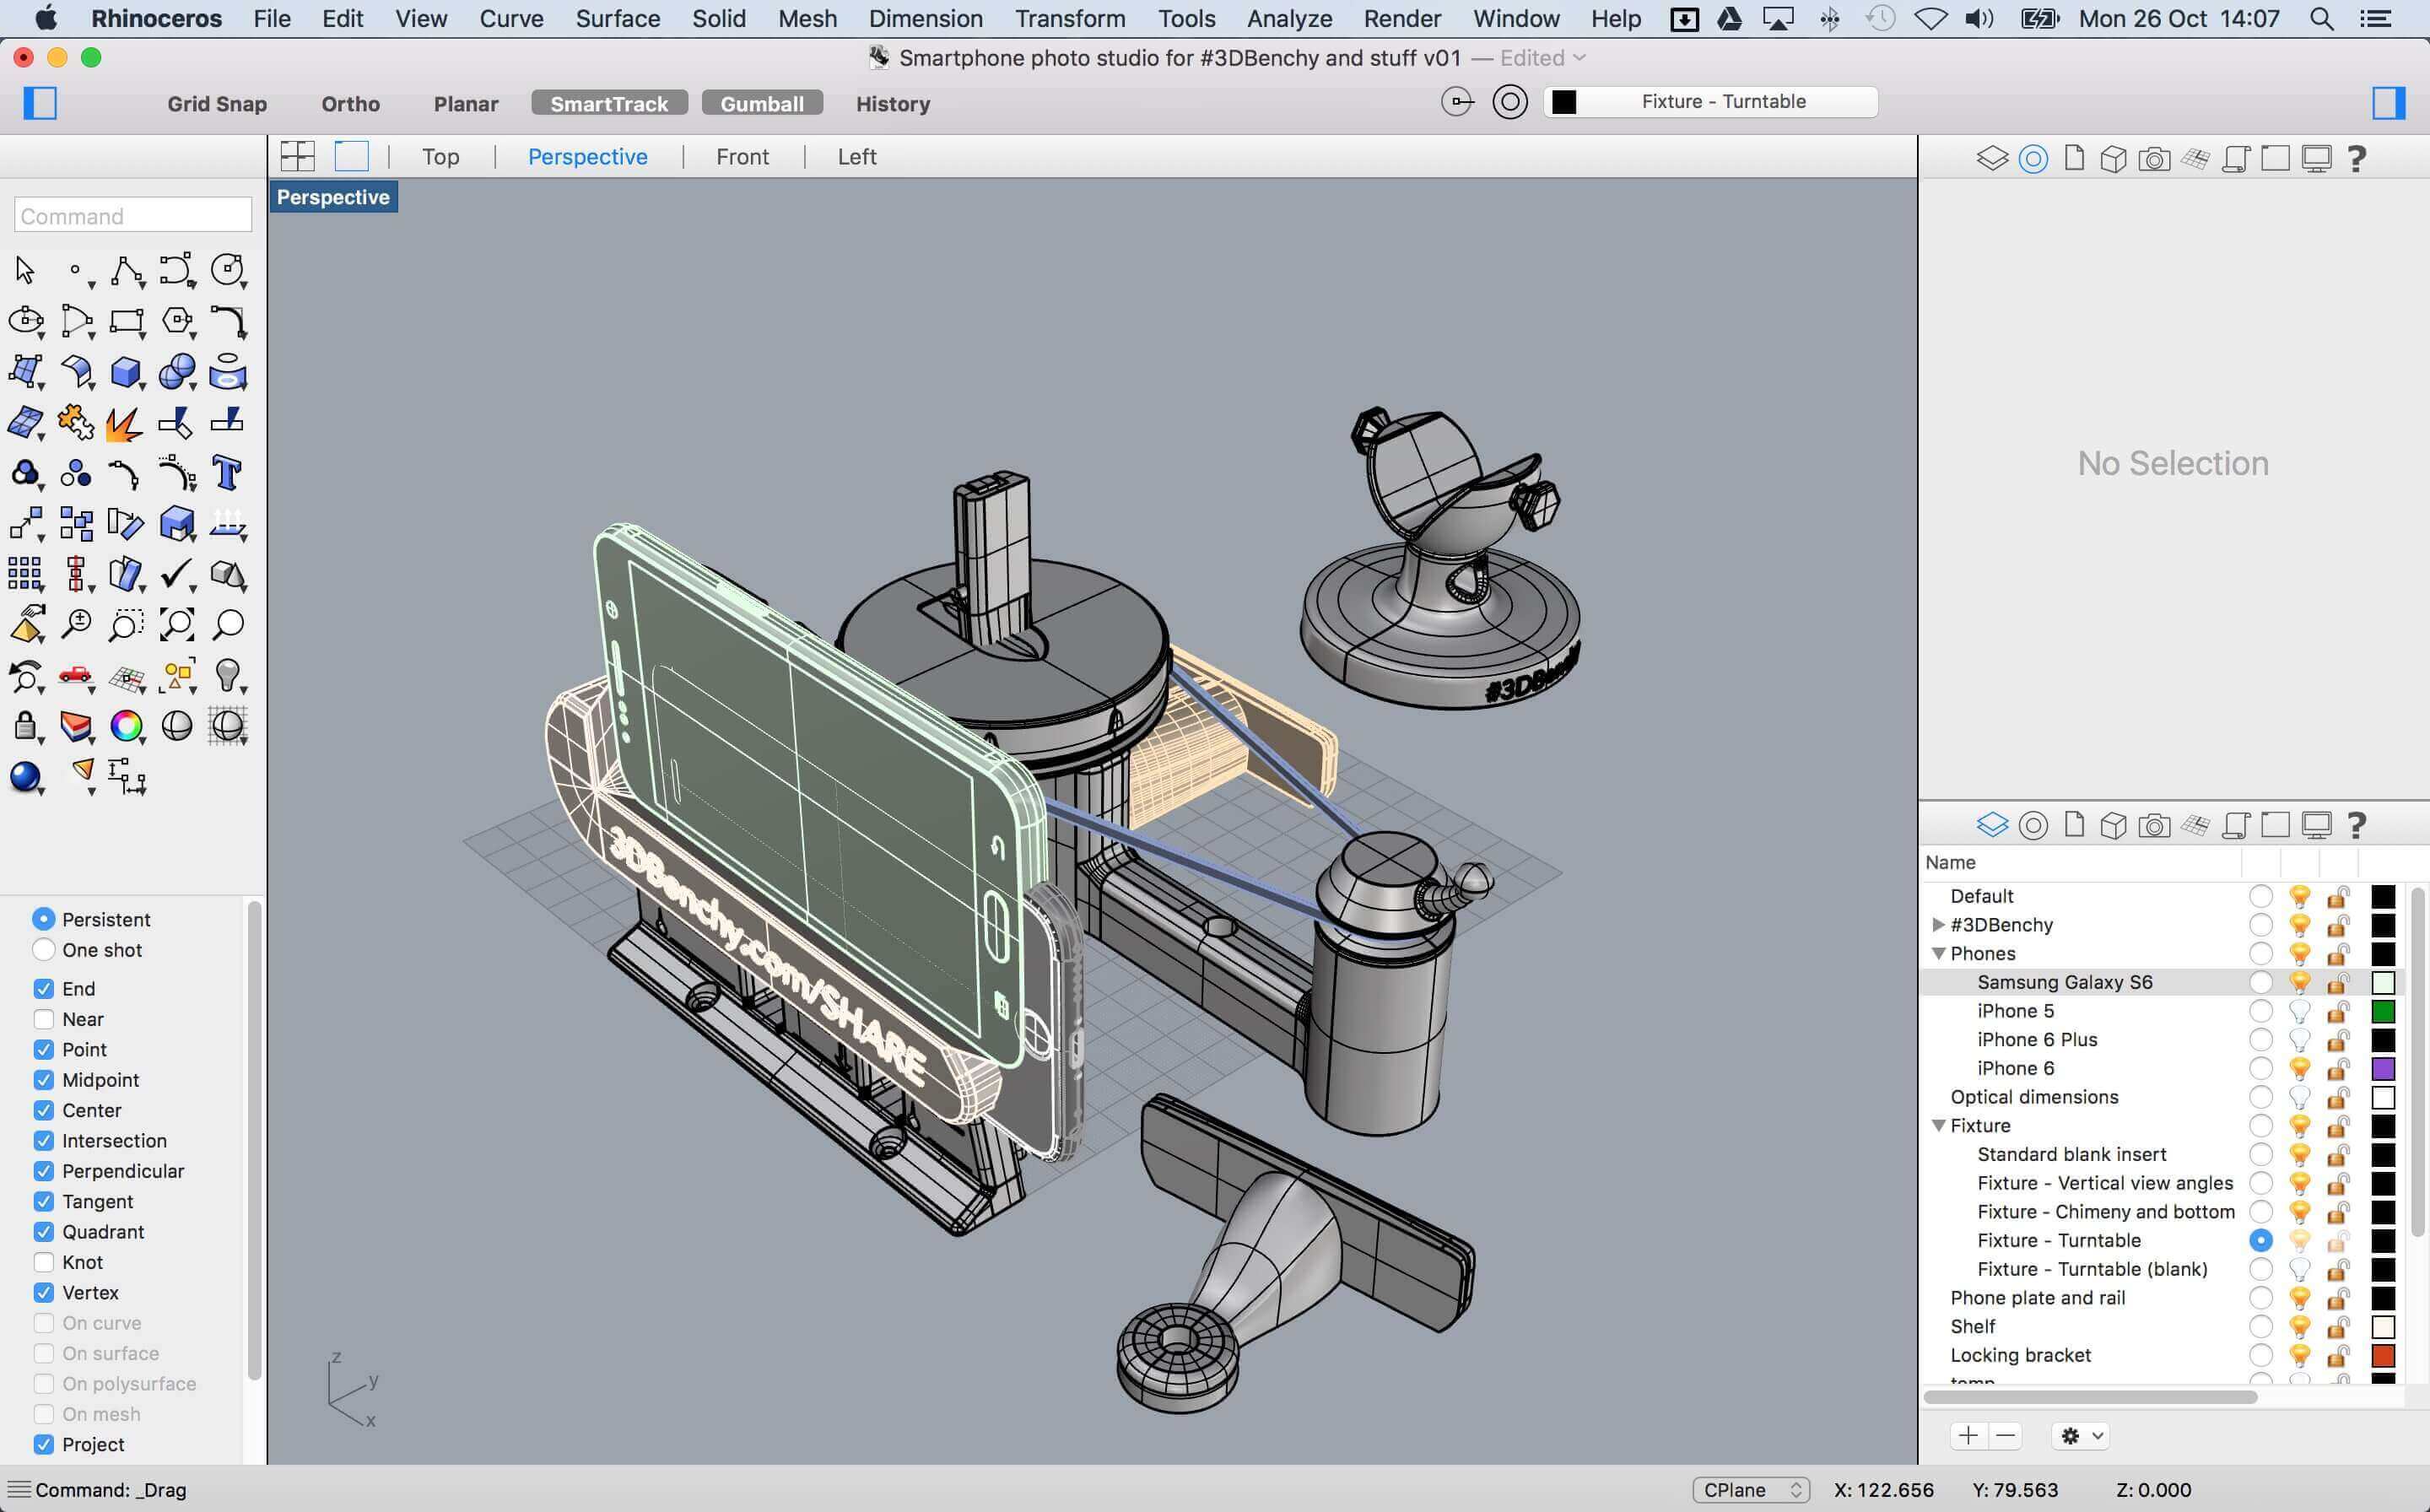
Task: Click the Zoom extents magnifier icon
Action: pyautogui.click(x=177, y=624)
